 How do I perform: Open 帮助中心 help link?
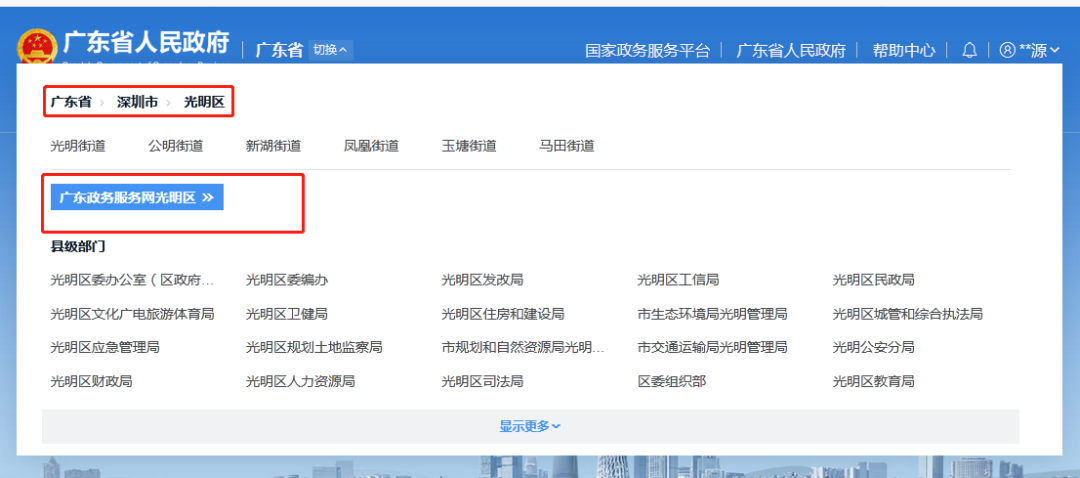[904, 50]
